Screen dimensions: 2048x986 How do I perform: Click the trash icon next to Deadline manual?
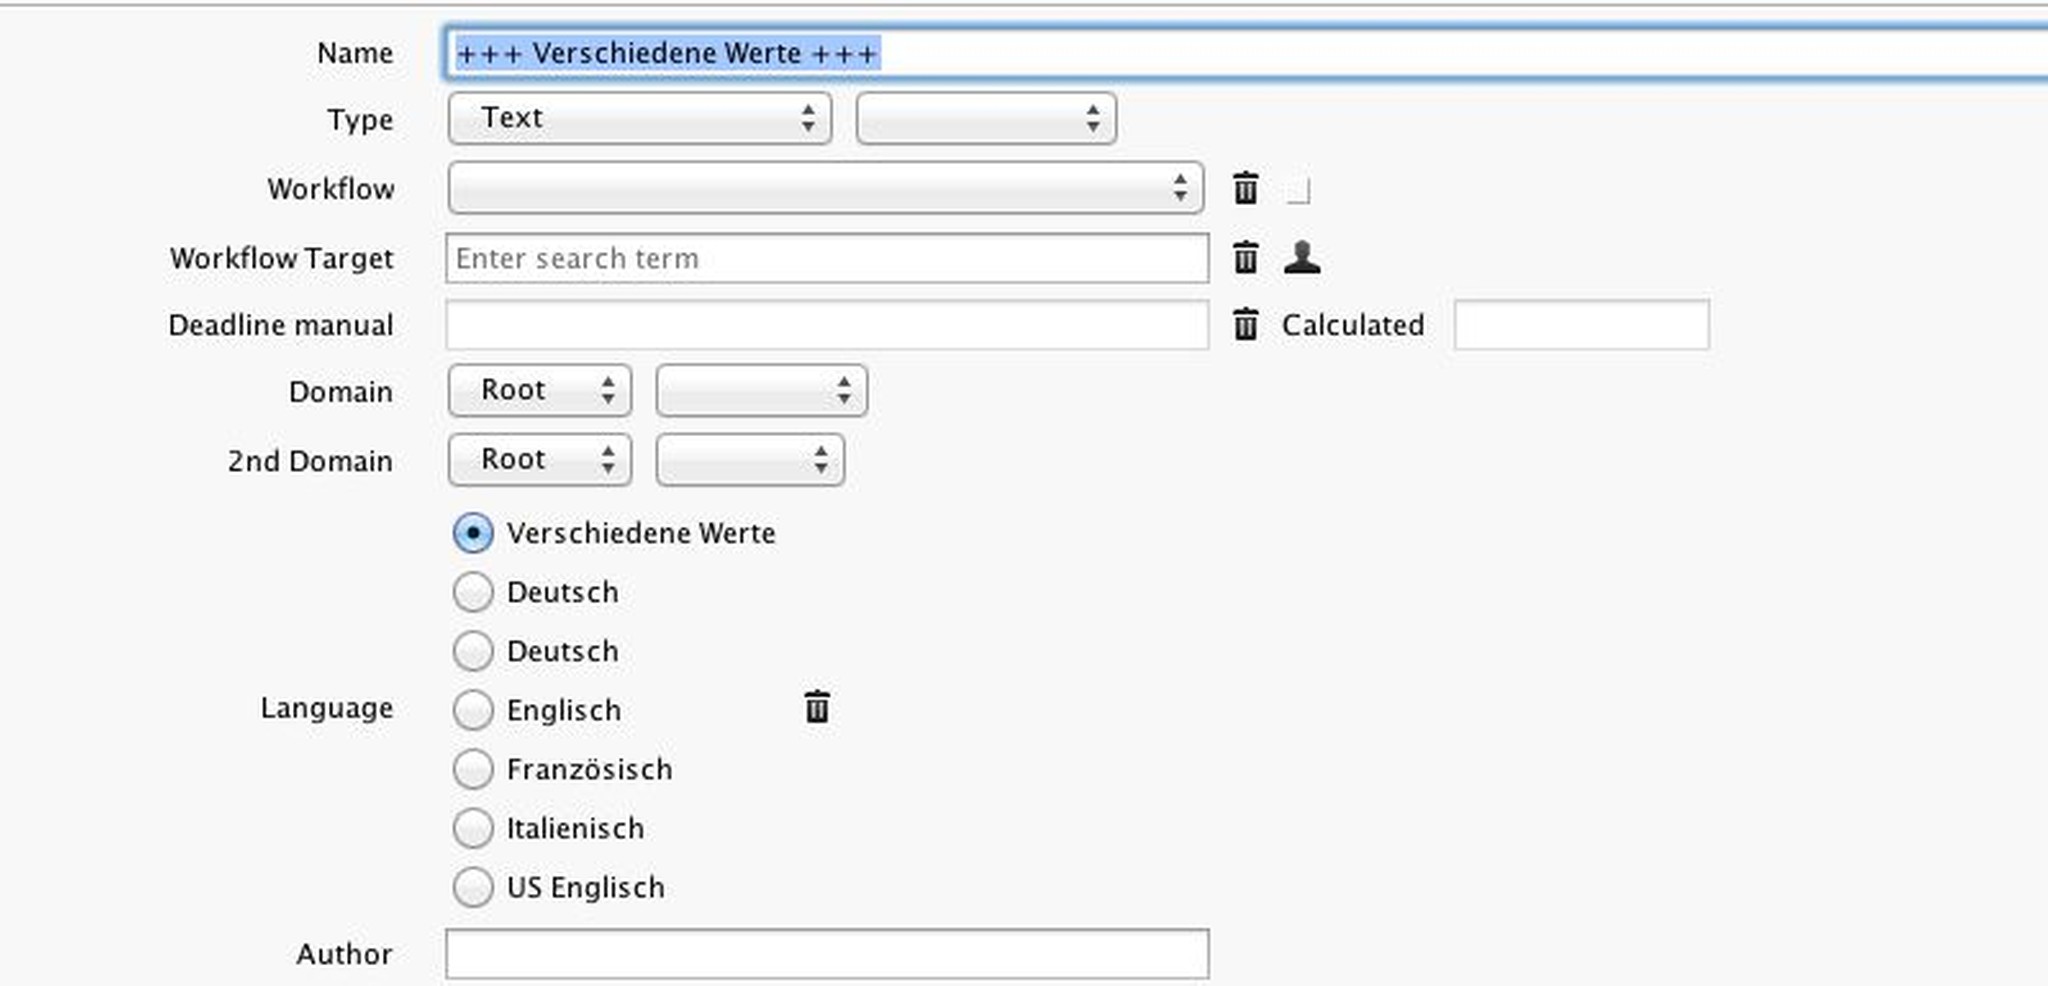click(x=1246, y=325)
